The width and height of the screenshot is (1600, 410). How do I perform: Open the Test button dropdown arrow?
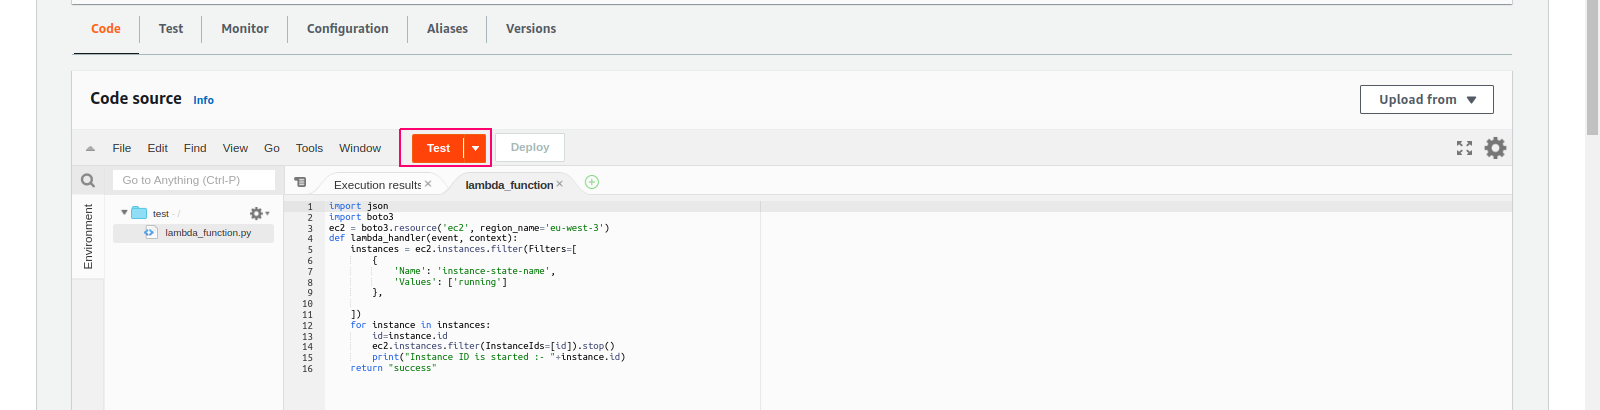(476, 148)
